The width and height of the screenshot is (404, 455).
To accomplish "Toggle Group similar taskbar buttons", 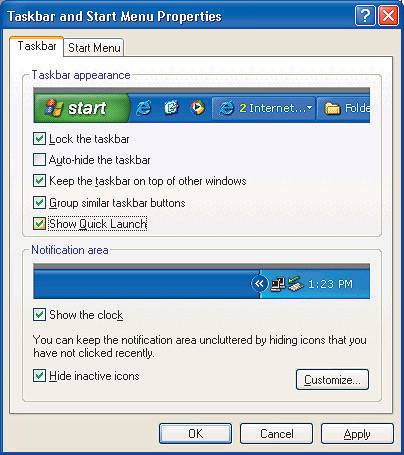I will [39, 202].
